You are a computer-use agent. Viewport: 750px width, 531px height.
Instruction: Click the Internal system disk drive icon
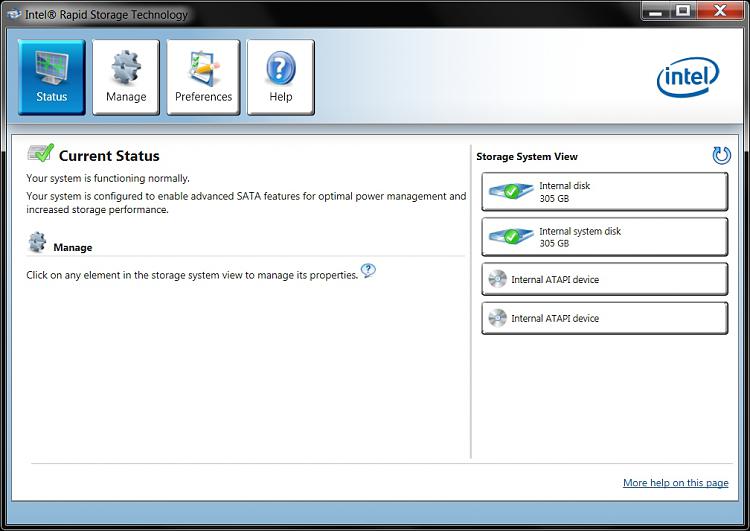coord(511,236)
